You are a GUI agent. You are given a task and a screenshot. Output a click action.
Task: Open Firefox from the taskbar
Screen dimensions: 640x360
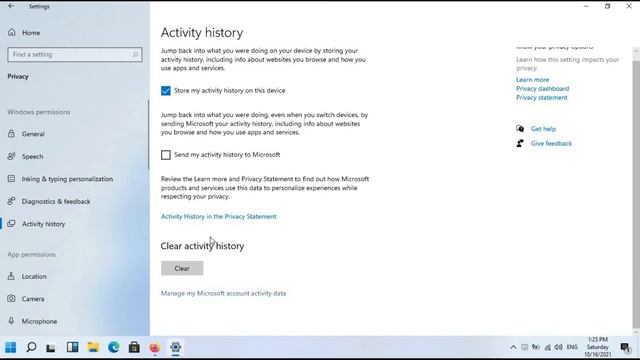(155, 347)
